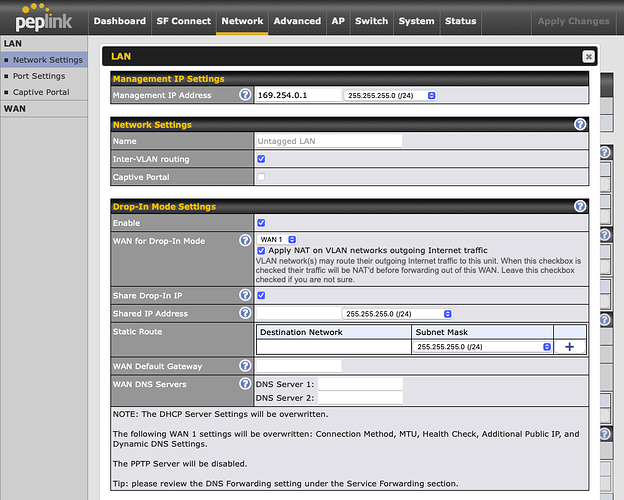This screenshot has height=500, width=624.
Task: Open help icon for Network Settings section
Action: coord(580,125)
